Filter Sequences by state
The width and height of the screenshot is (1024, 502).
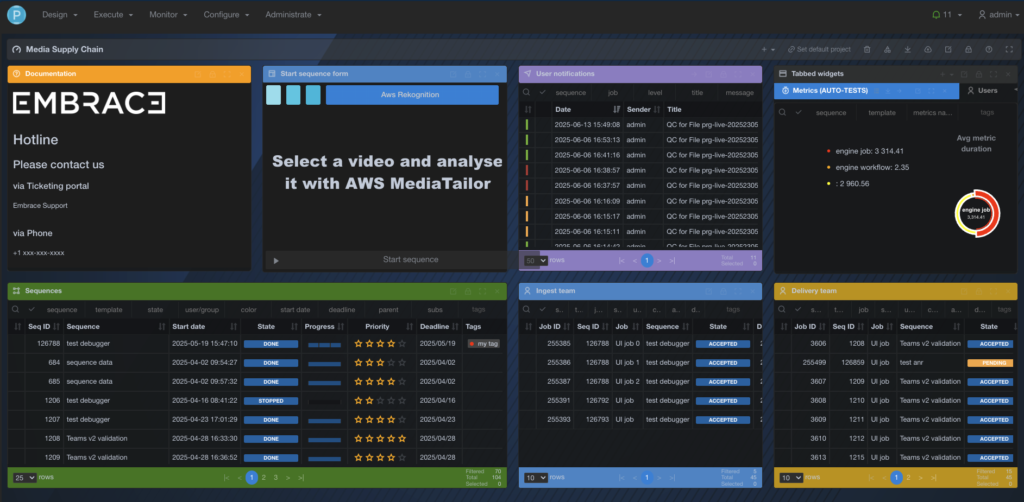pos(155,309)
